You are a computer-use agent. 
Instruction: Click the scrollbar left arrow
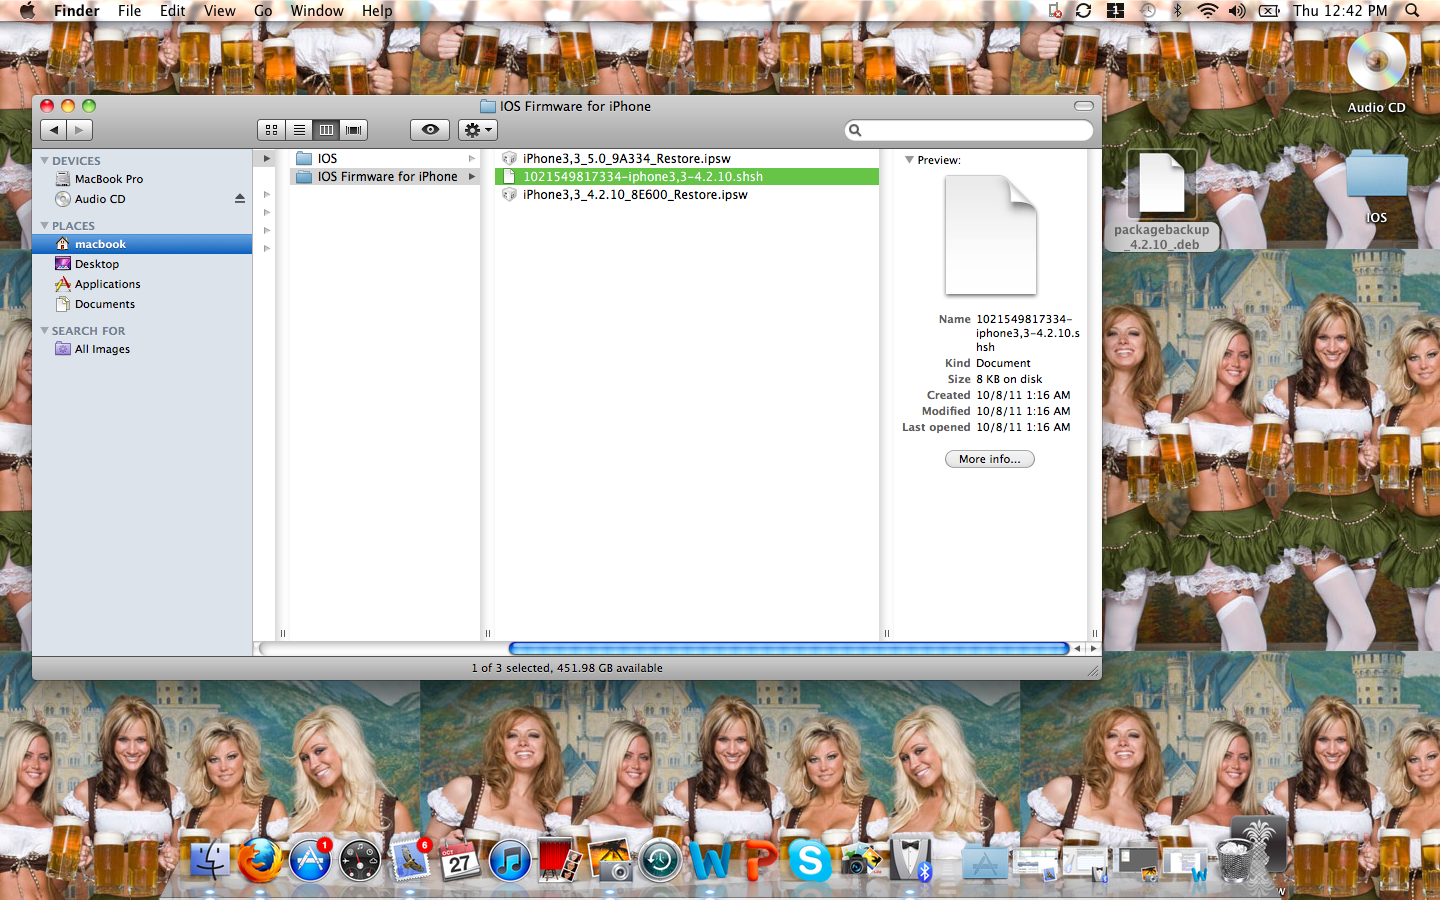point(1078,649)
